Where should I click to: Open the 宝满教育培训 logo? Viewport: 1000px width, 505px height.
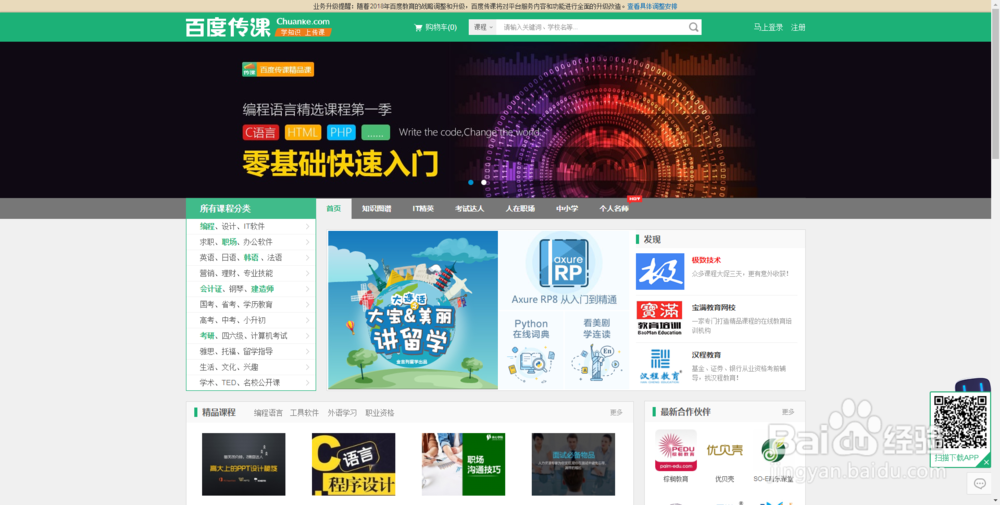pyautogui.click(x=659, y=318)
